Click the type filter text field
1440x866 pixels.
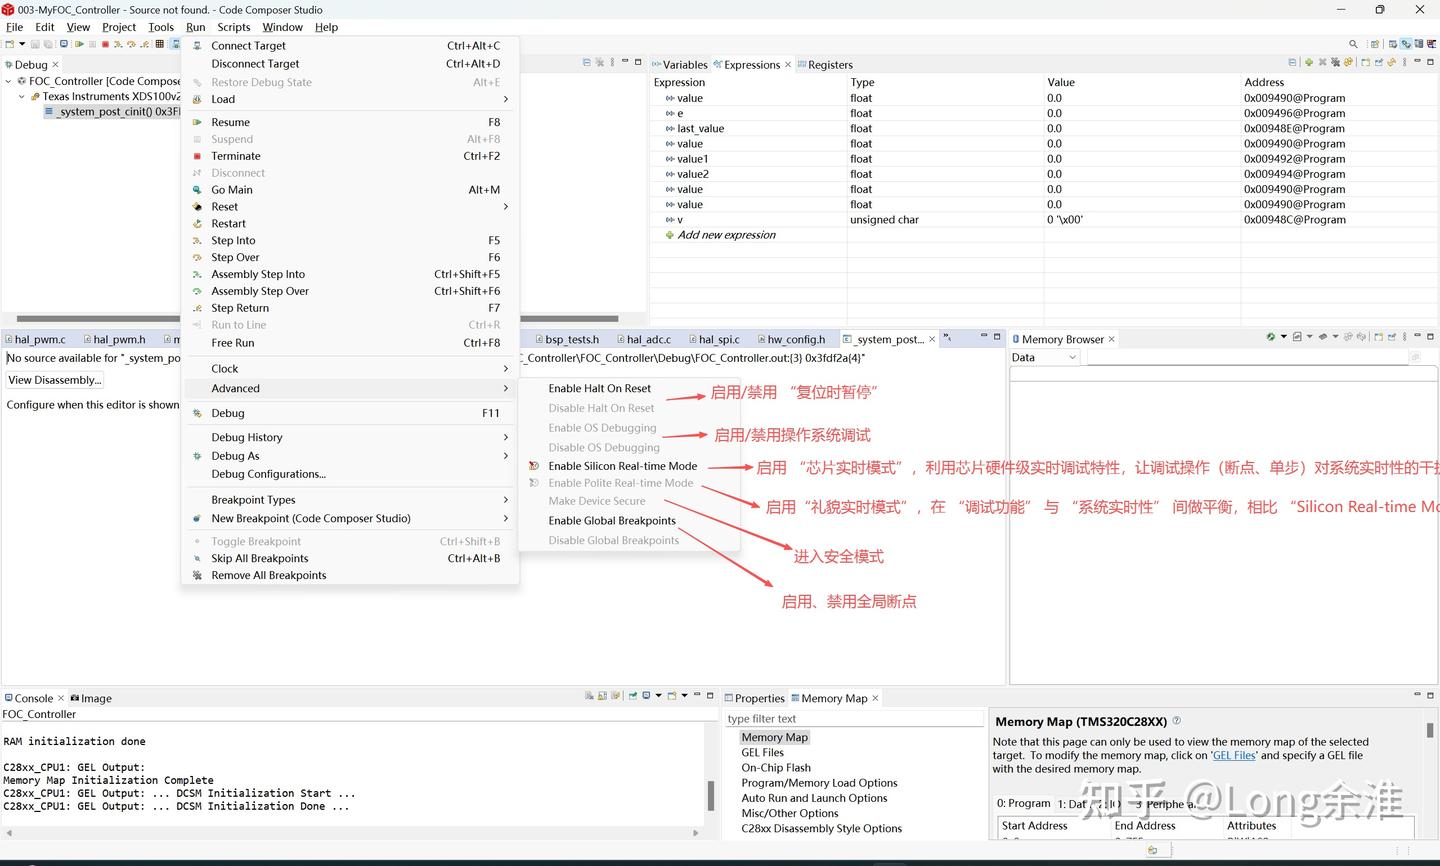click(x=854, y=719)
